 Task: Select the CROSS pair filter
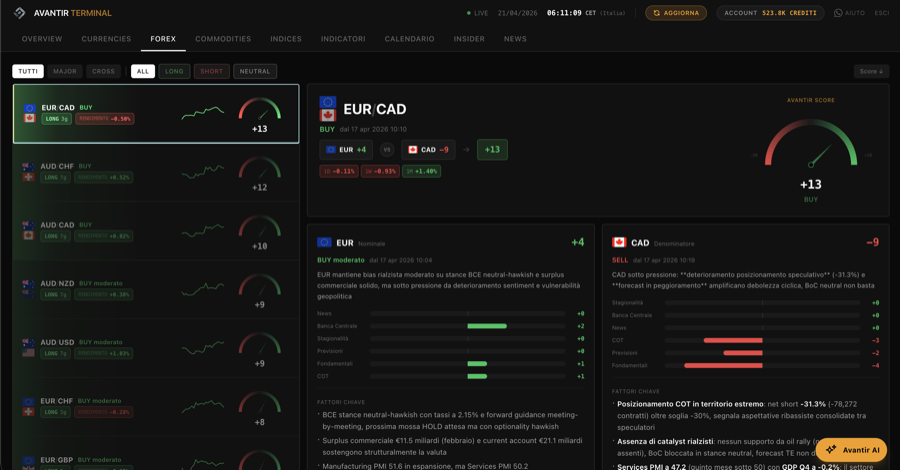103,71
